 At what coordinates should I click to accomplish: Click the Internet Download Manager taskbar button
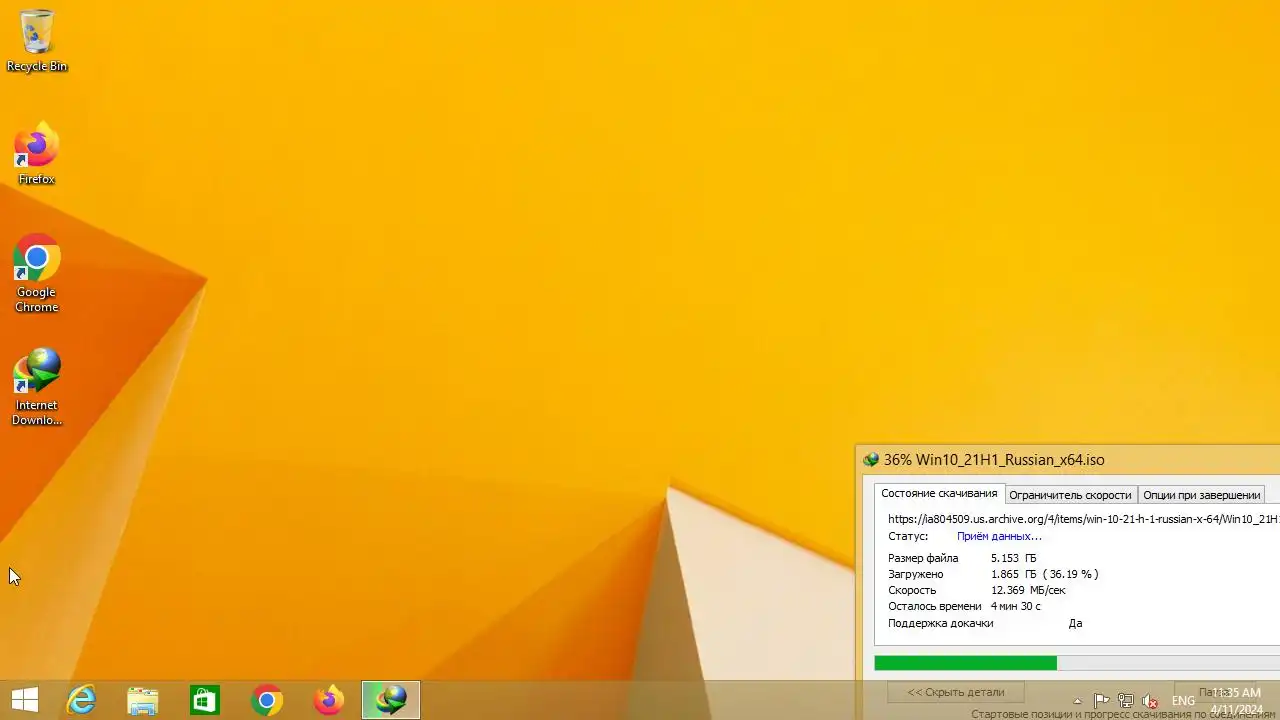[391, 700]
